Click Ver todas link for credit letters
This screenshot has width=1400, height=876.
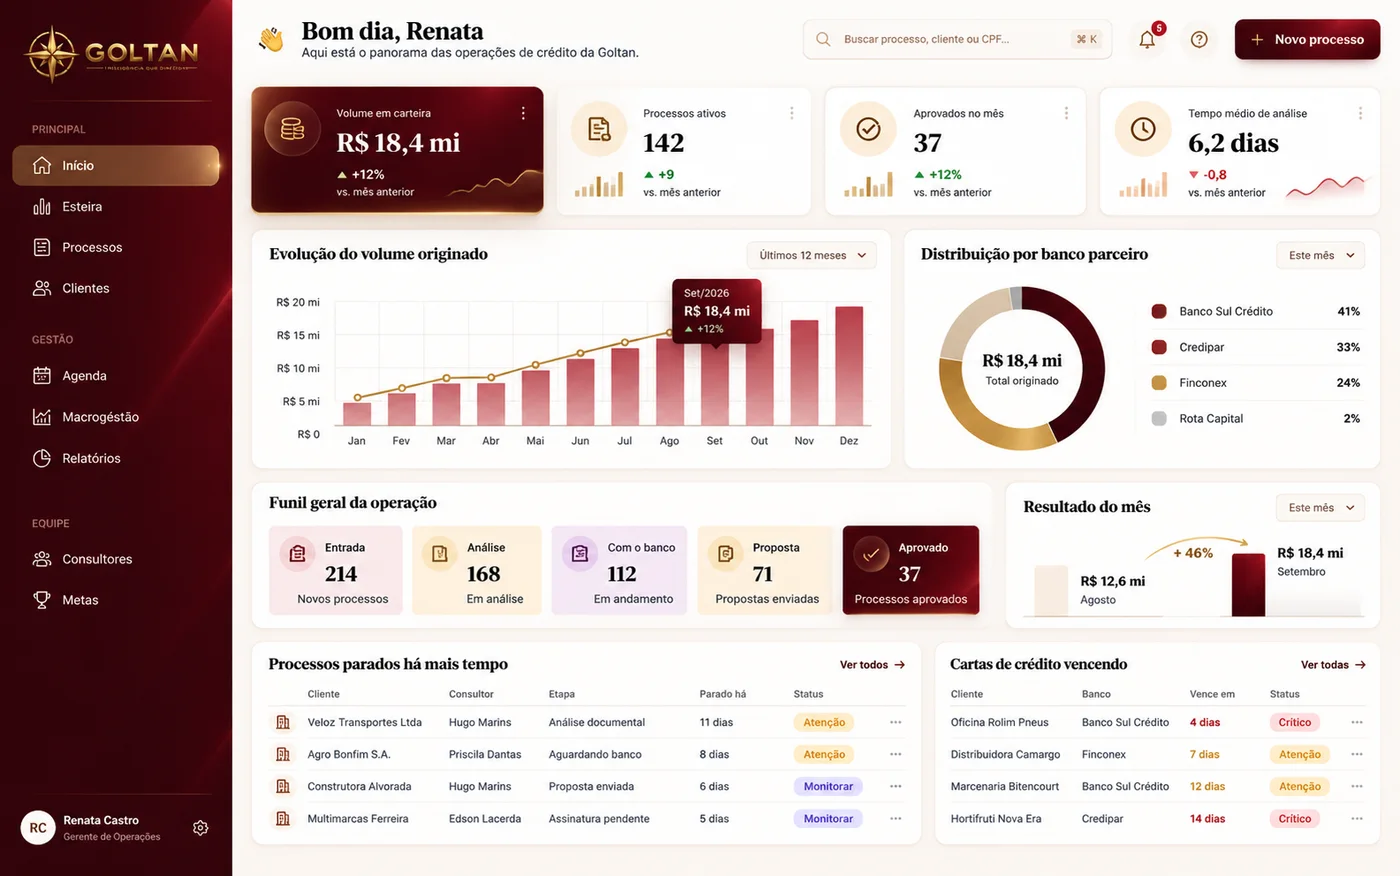1333,665
